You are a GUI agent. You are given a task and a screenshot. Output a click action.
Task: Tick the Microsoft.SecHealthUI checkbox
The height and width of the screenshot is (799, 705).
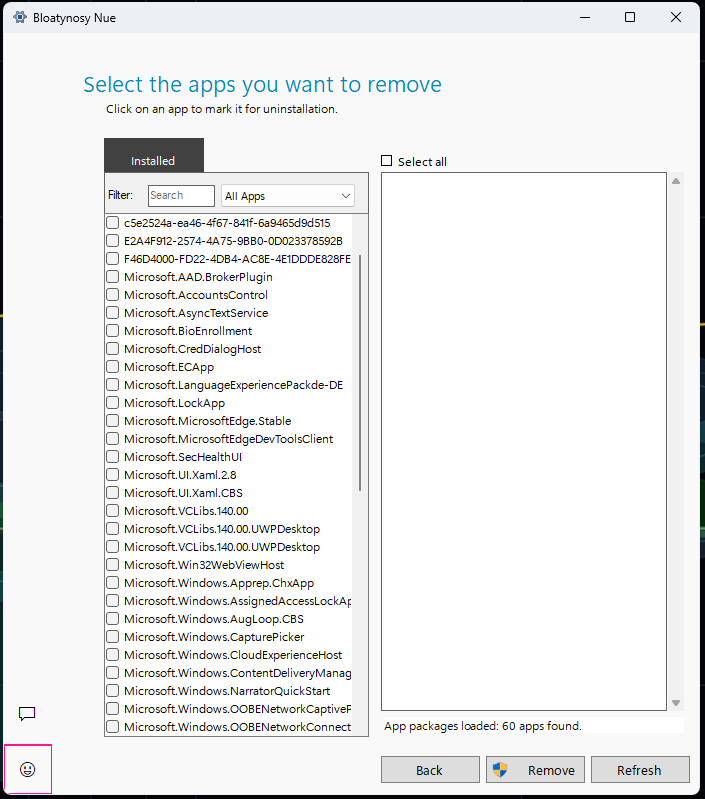tap(113, 457)
